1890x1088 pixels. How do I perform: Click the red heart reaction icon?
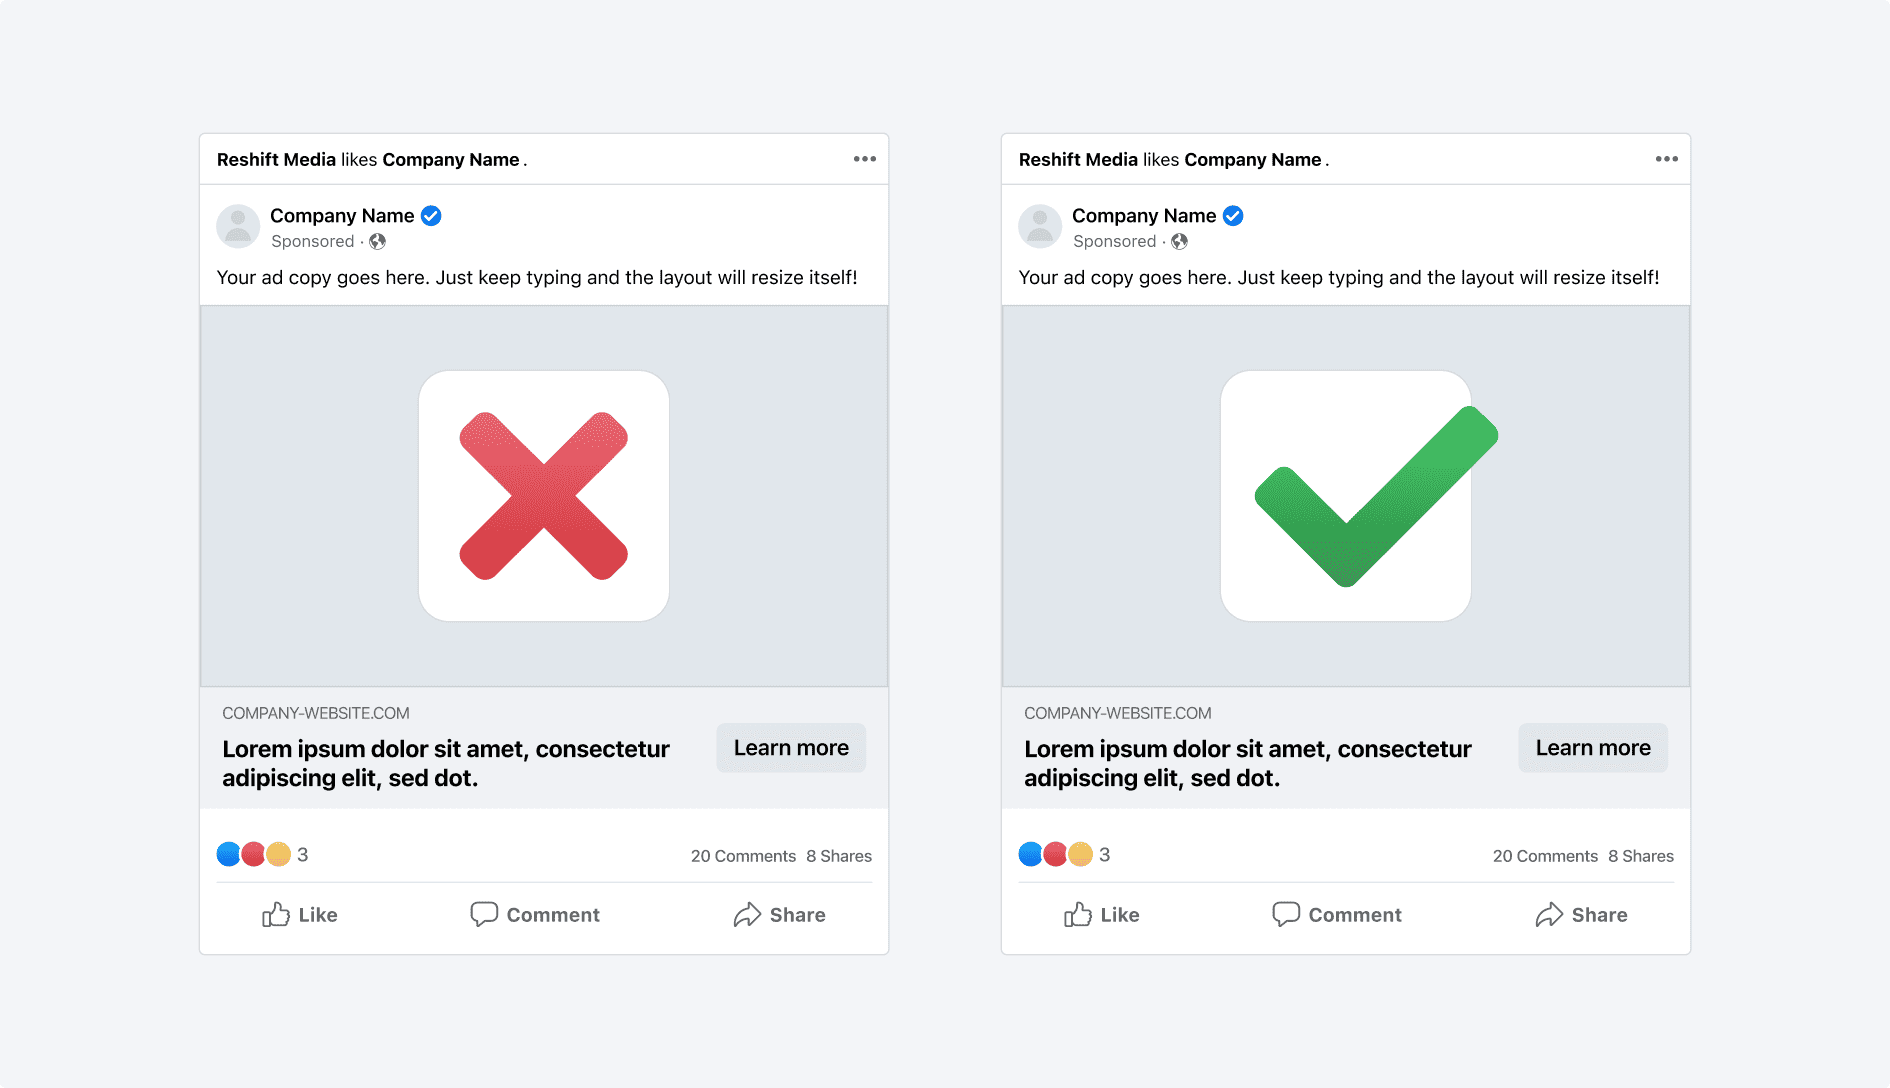click(x=253, y=854)
